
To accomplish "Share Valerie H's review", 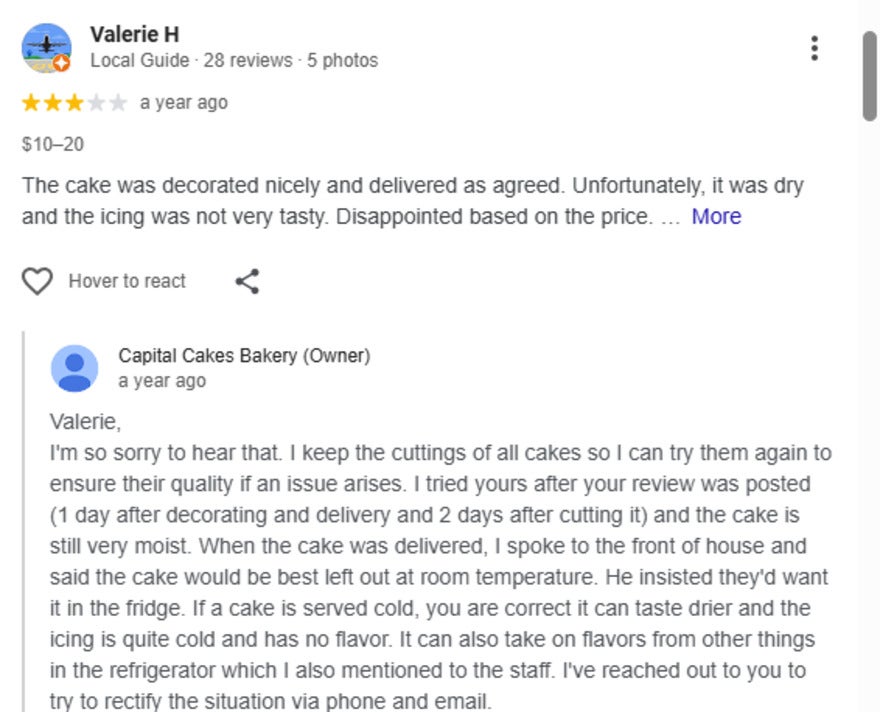I will pos(247,282).
